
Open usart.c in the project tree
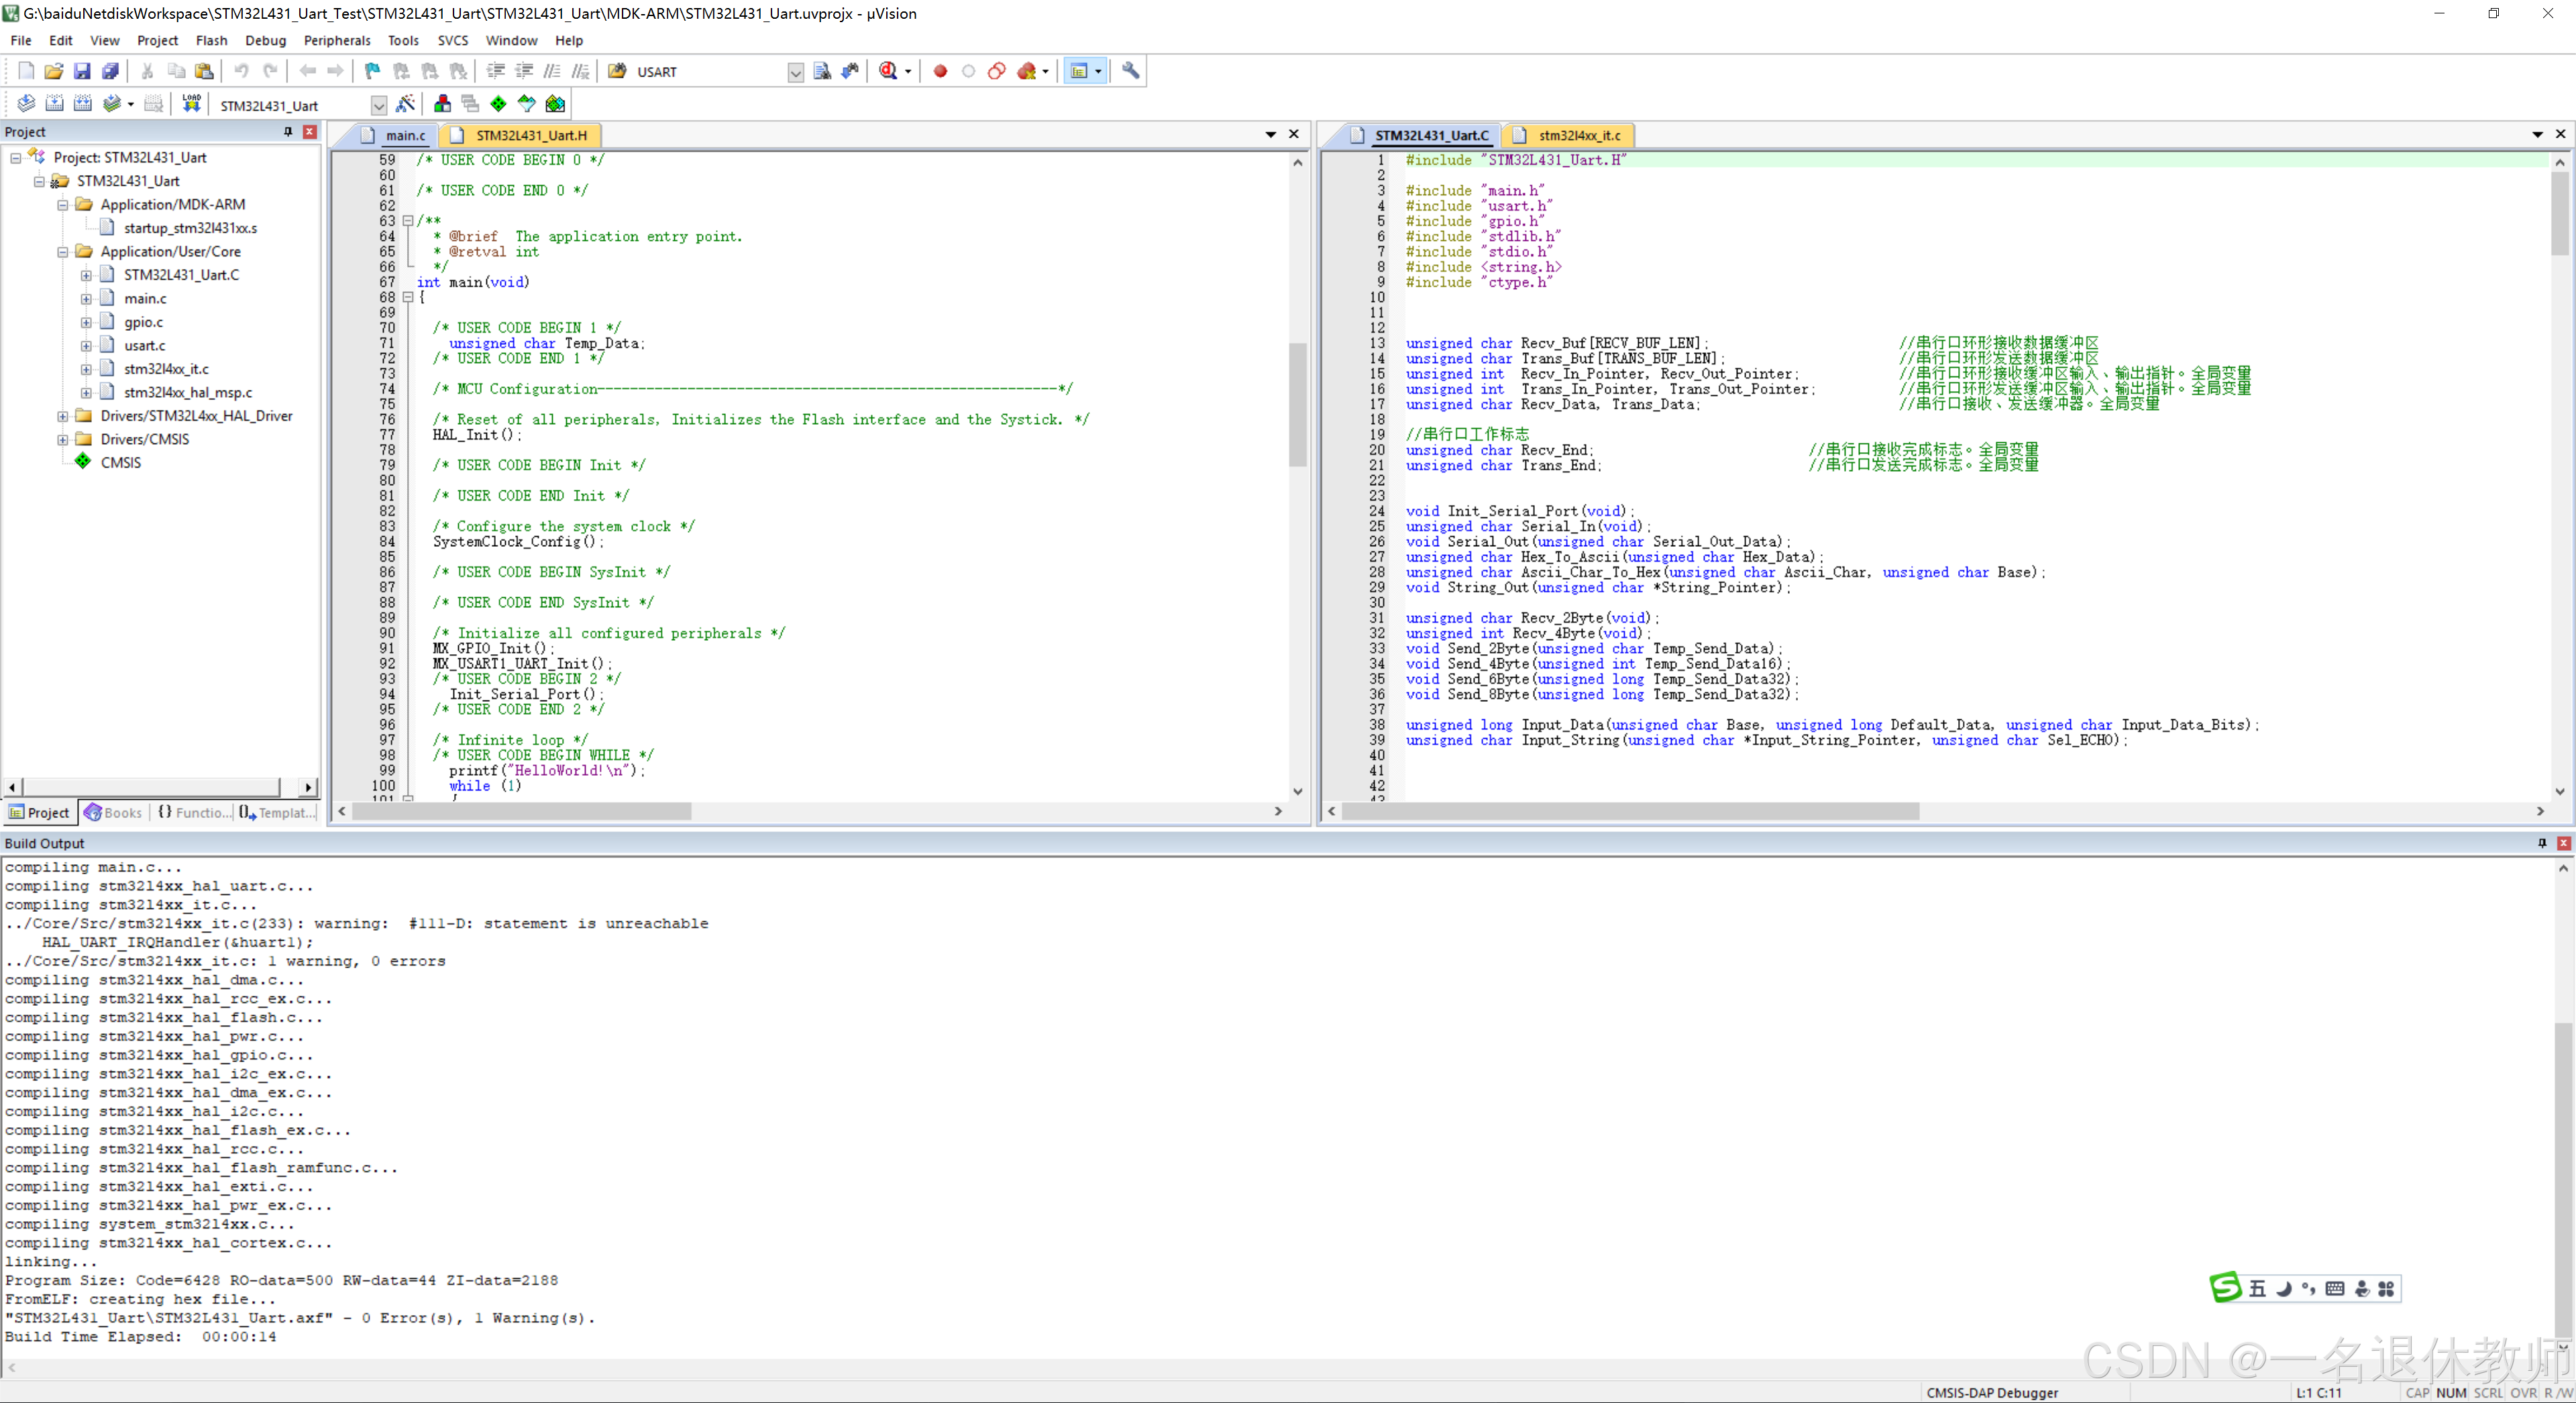coord(145,346)
